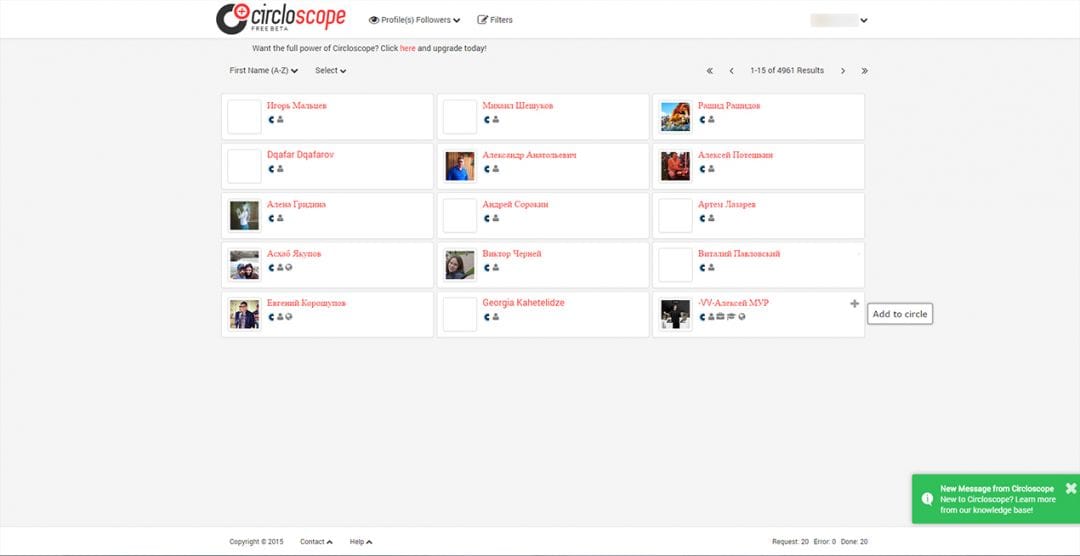Click the empty avatar on Georgia Kahetelidze's card

click(459, 314)
